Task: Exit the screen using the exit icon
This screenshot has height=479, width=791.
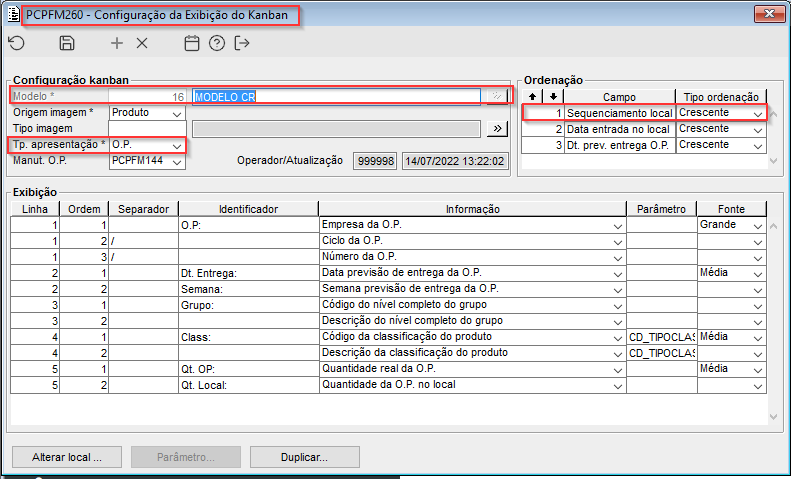Action: (x=242, y=43)
